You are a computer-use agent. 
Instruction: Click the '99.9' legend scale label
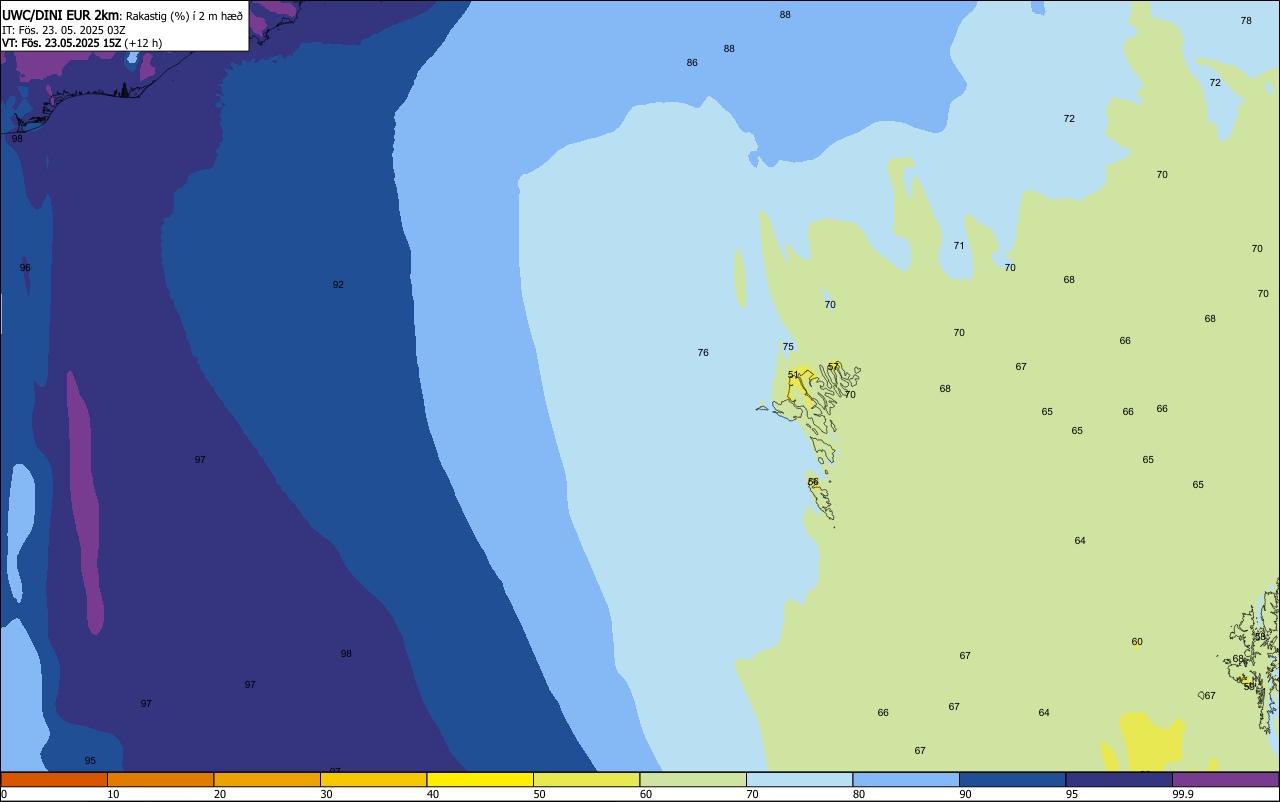point(1183,794)
